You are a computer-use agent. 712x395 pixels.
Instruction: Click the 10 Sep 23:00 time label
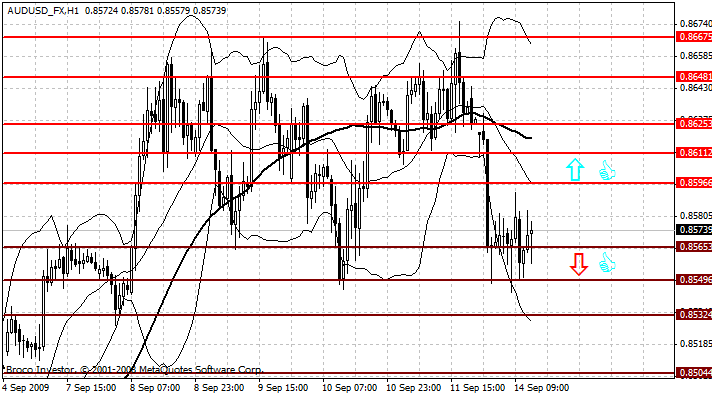(413, 388)
